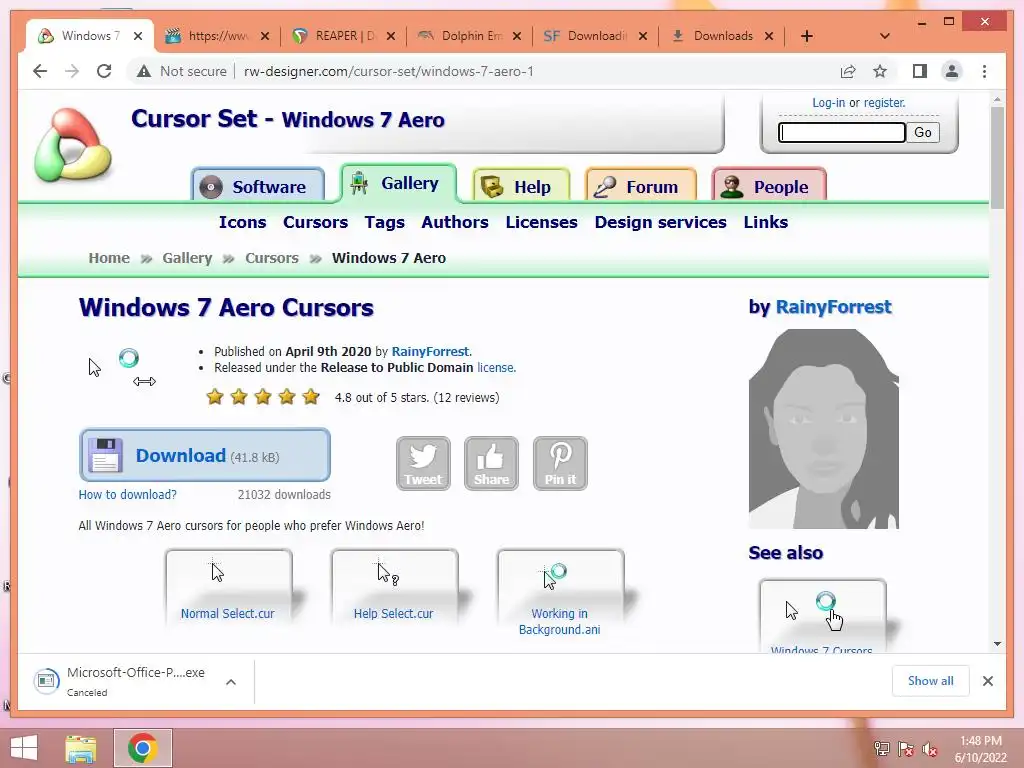1024x768 pixels.
Task: Go to Icons in the submenu
Action: click(242, 222)
